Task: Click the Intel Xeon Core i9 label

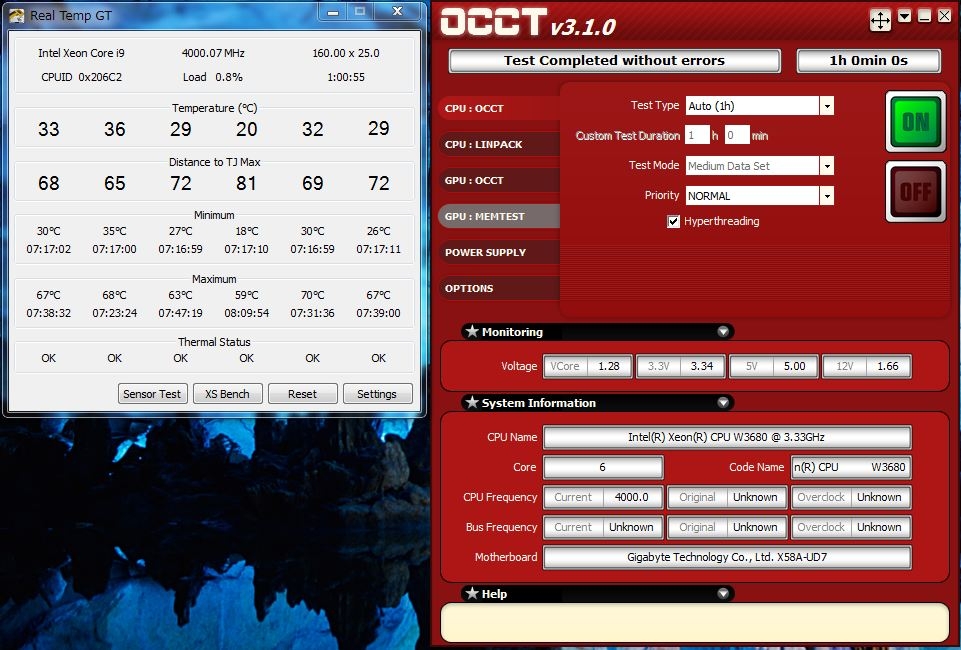Action: click(81, 53)
